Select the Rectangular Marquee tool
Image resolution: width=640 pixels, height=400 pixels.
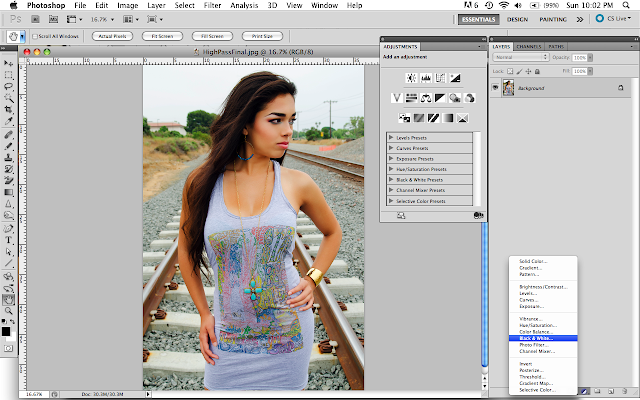click(9, 75)
